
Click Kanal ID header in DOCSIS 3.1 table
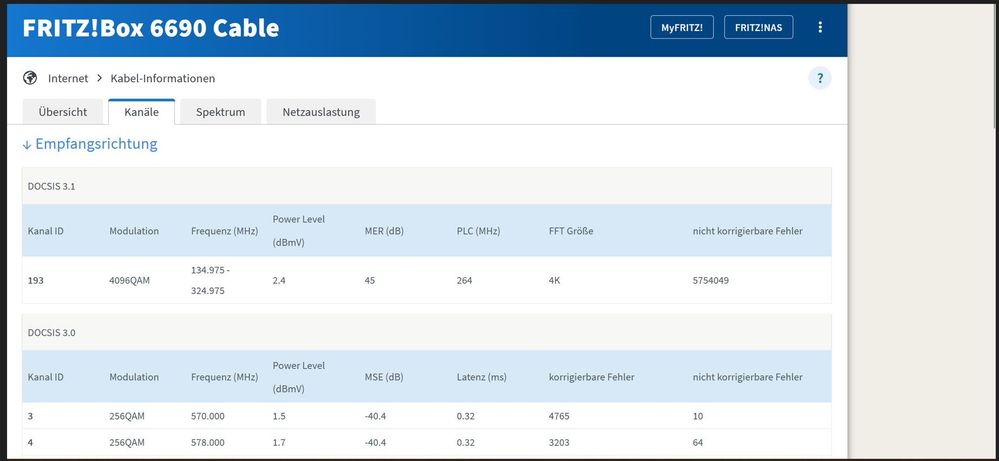pyautogui.click(x=45, y=231)
